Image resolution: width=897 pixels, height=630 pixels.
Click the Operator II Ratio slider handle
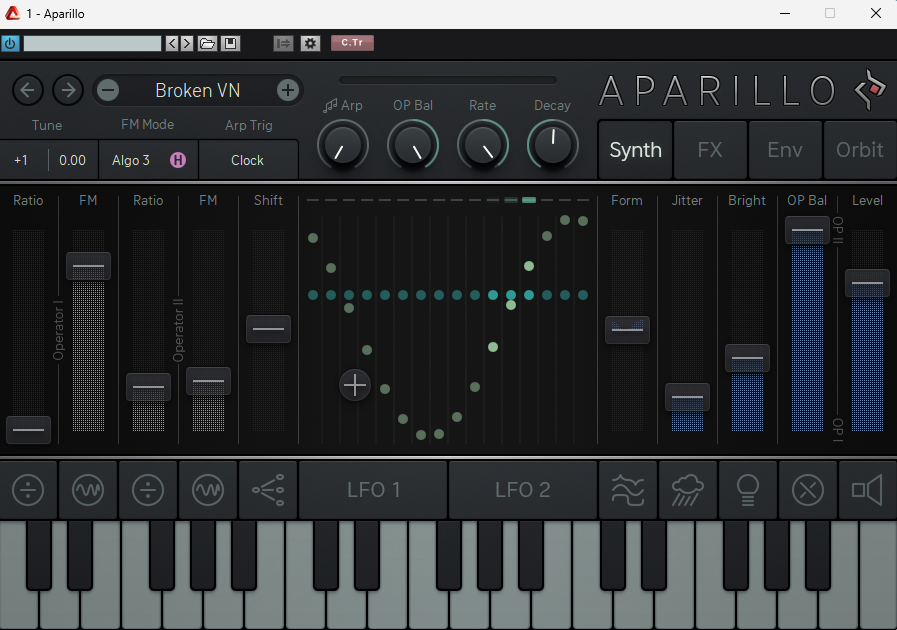[148, 387]
